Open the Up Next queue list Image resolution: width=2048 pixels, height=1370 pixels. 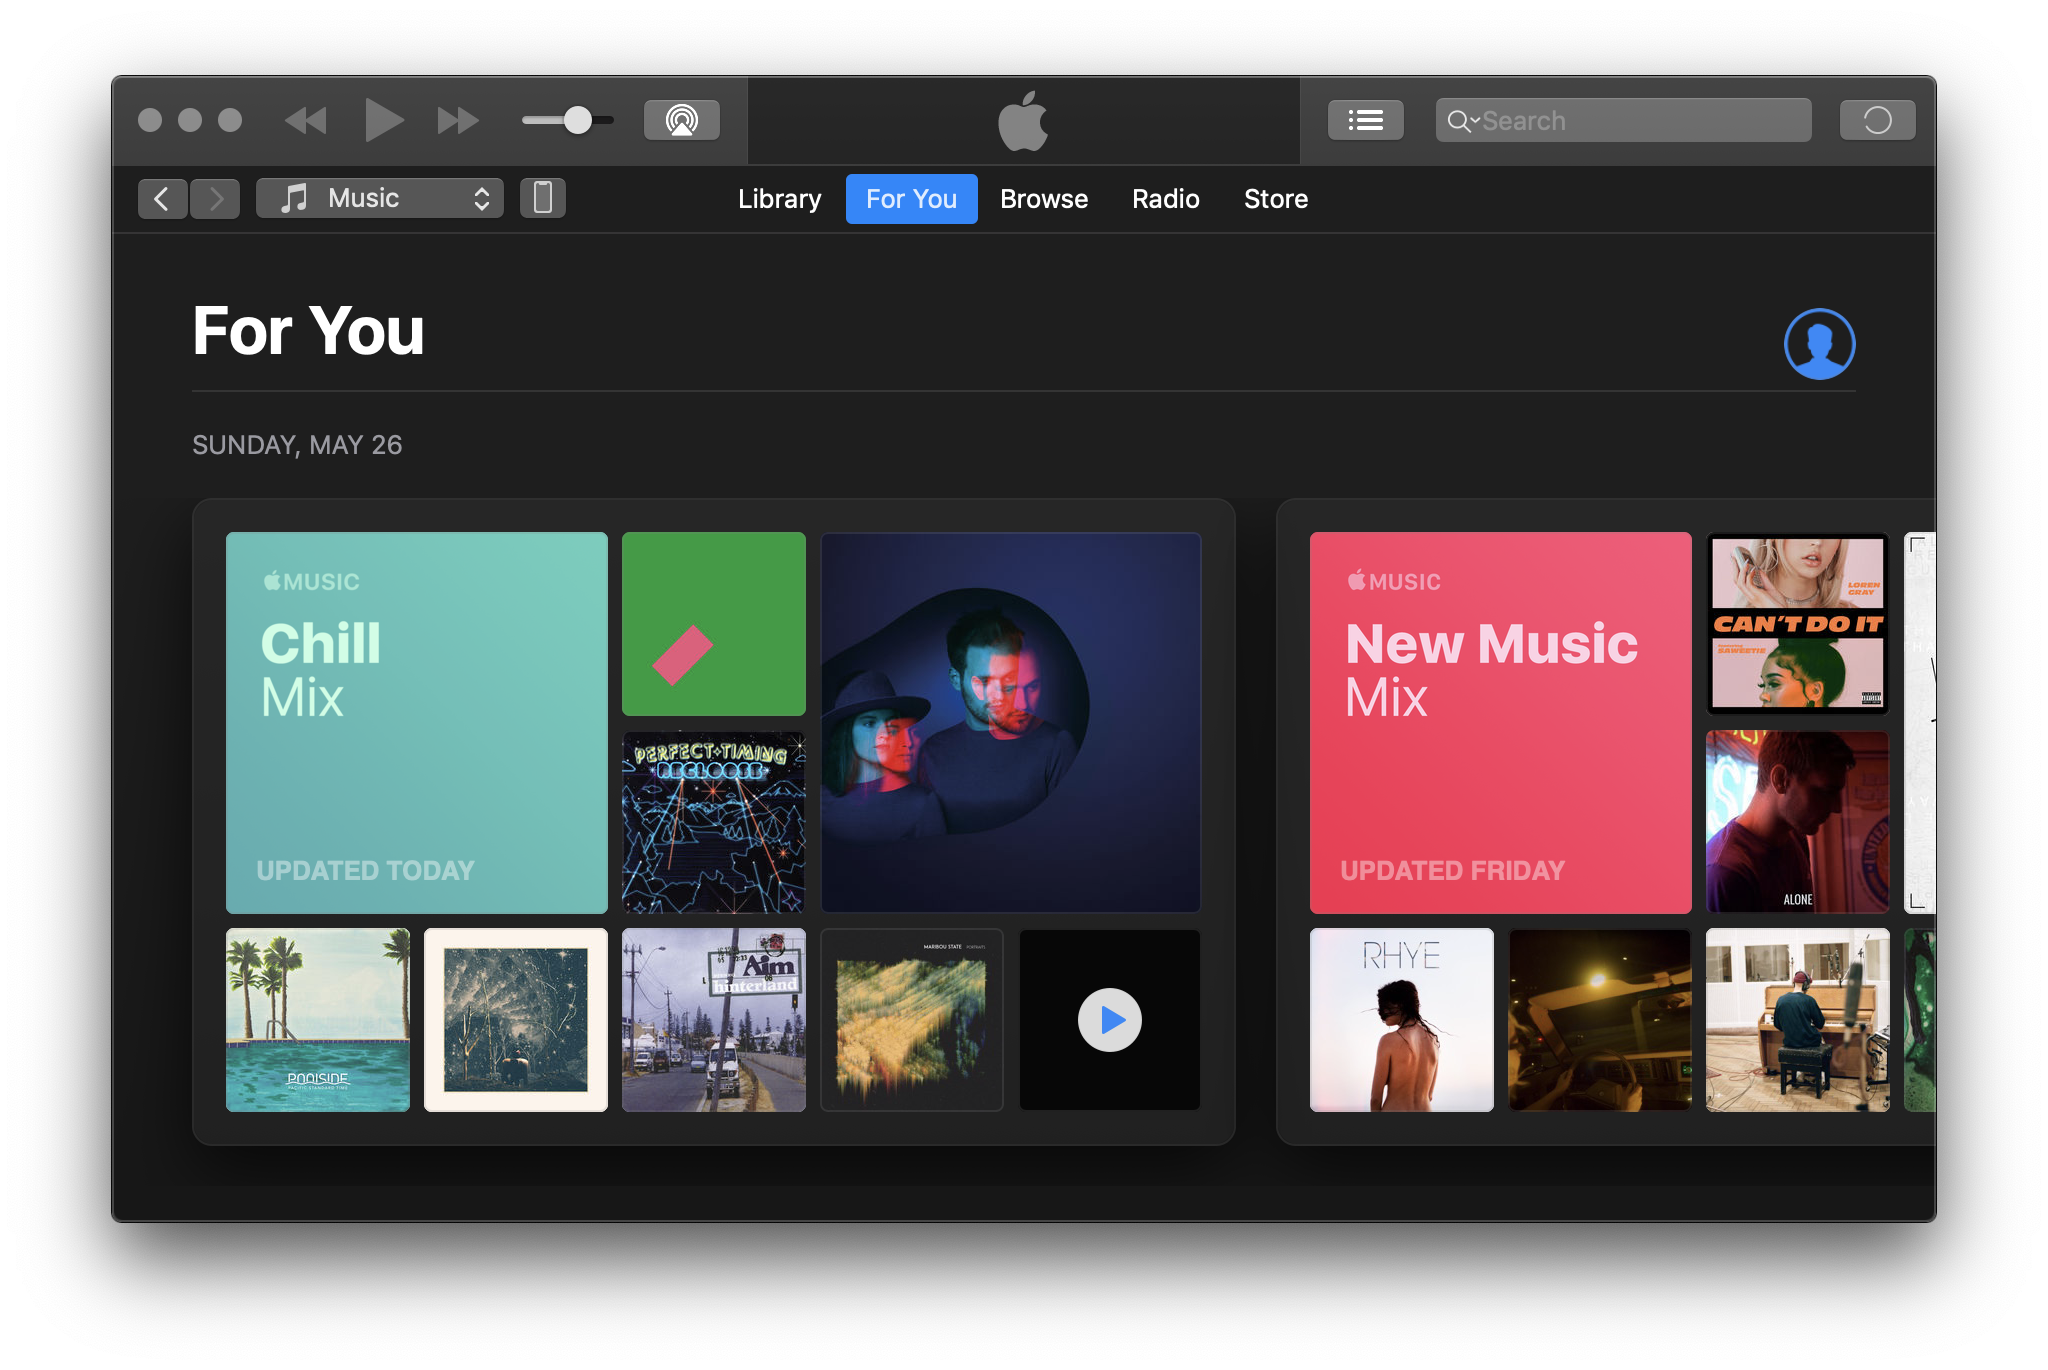point(1366,120)
